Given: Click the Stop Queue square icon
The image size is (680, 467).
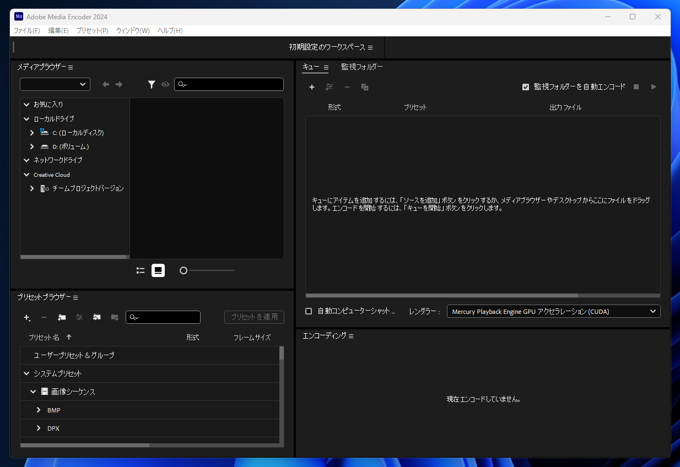Looking at the screenshot, I should (636, 87).
